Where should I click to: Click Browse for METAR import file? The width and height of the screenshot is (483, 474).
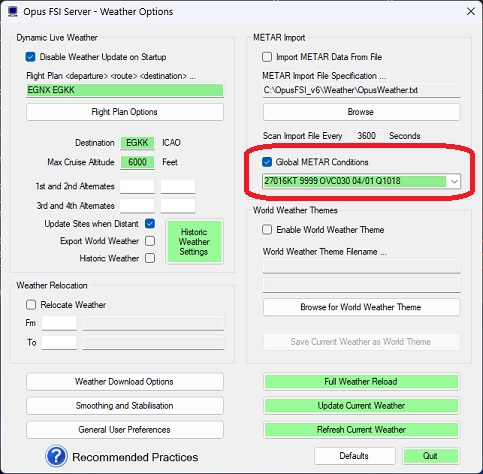click(361, 112)
